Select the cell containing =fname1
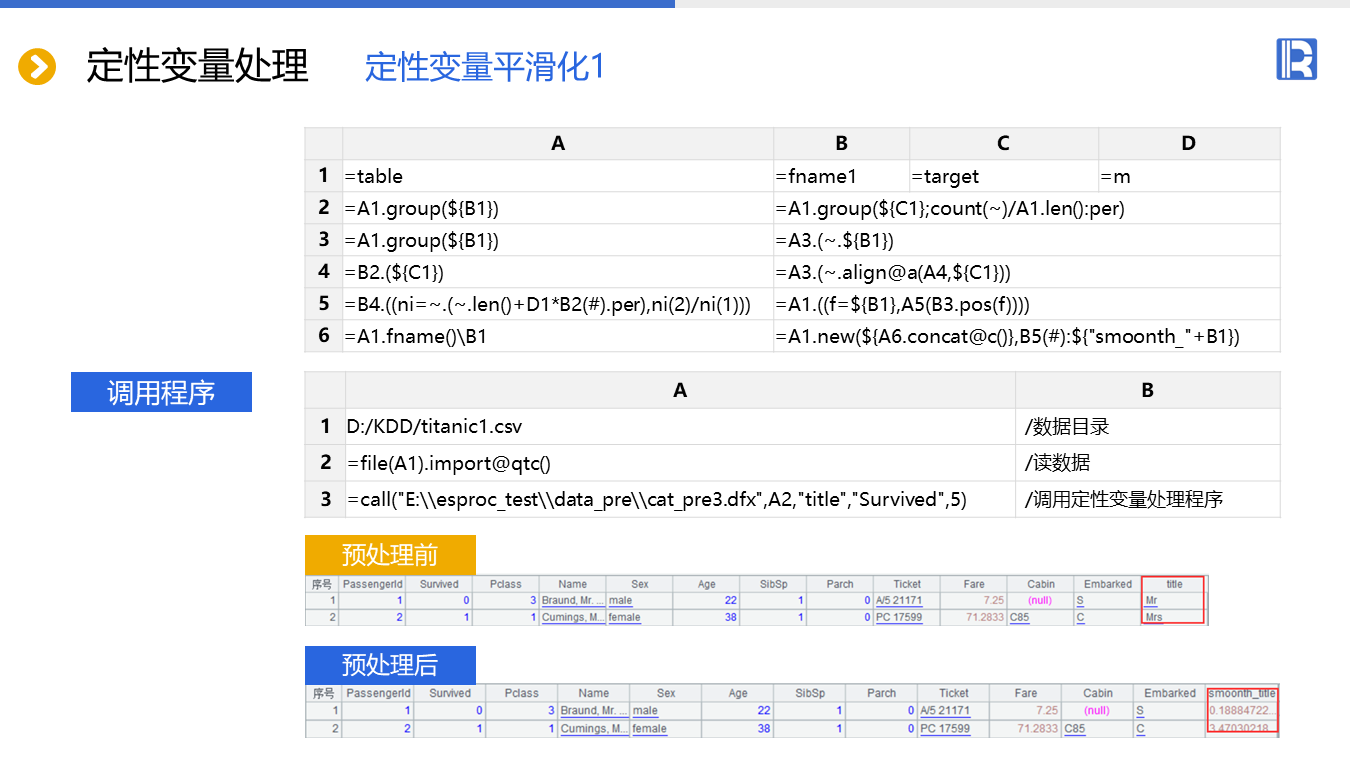1350x759 pixels. pos(840,176)
